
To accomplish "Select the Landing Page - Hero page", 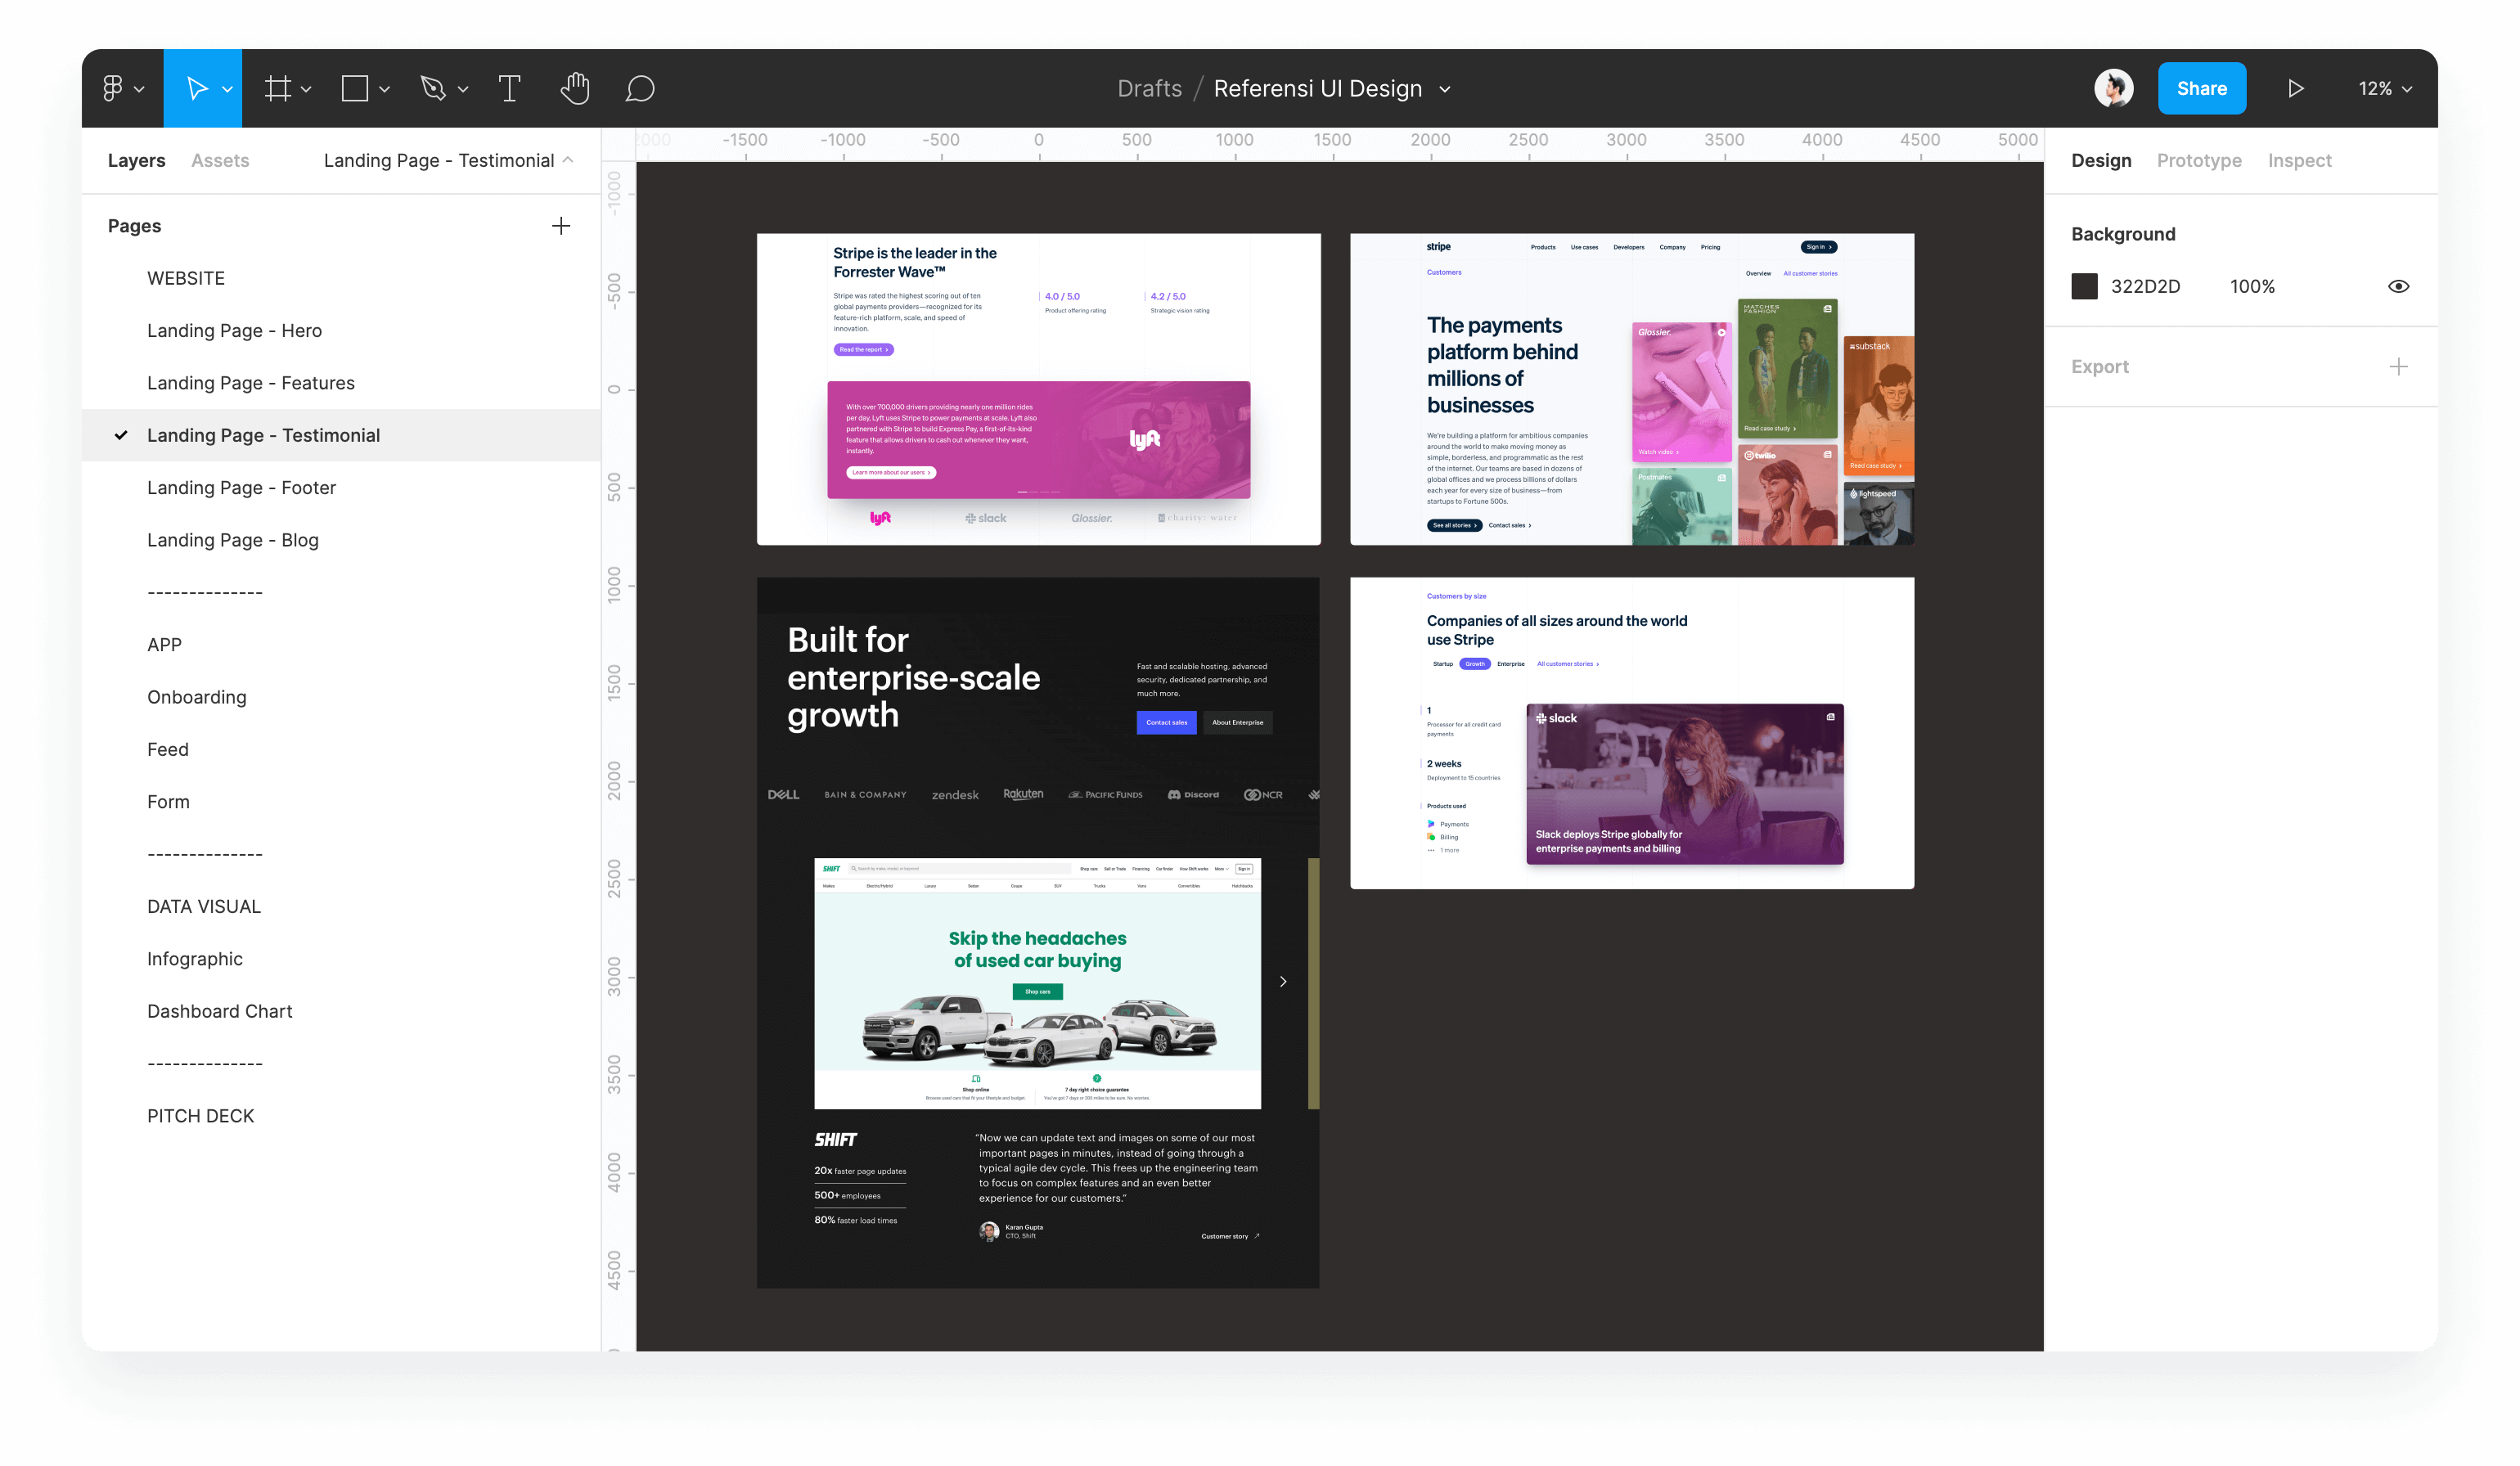I will (x=341, y=331).
